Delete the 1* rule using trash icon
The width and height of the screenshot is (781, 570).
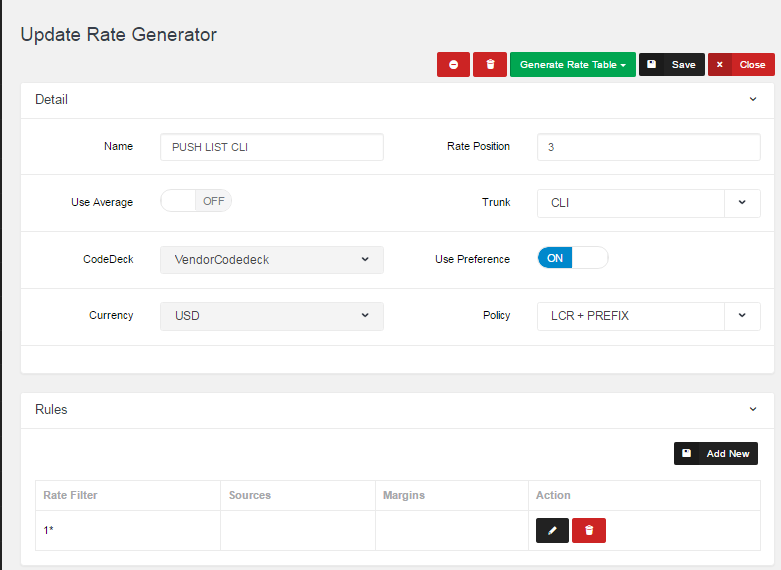(589, 530)
